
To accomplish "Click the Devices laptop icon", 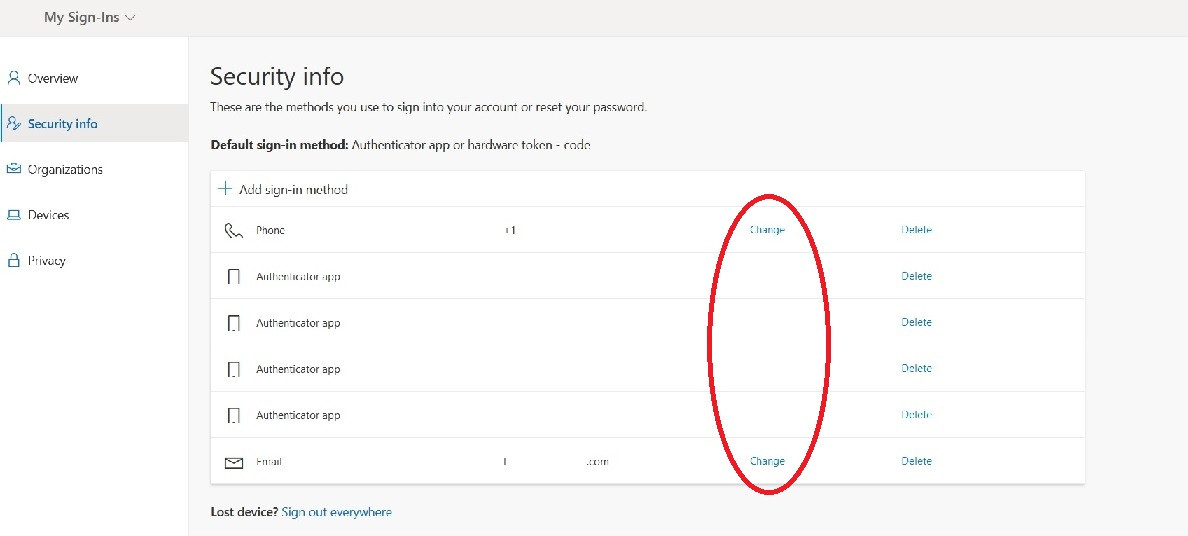I will (x=13, y=215).
